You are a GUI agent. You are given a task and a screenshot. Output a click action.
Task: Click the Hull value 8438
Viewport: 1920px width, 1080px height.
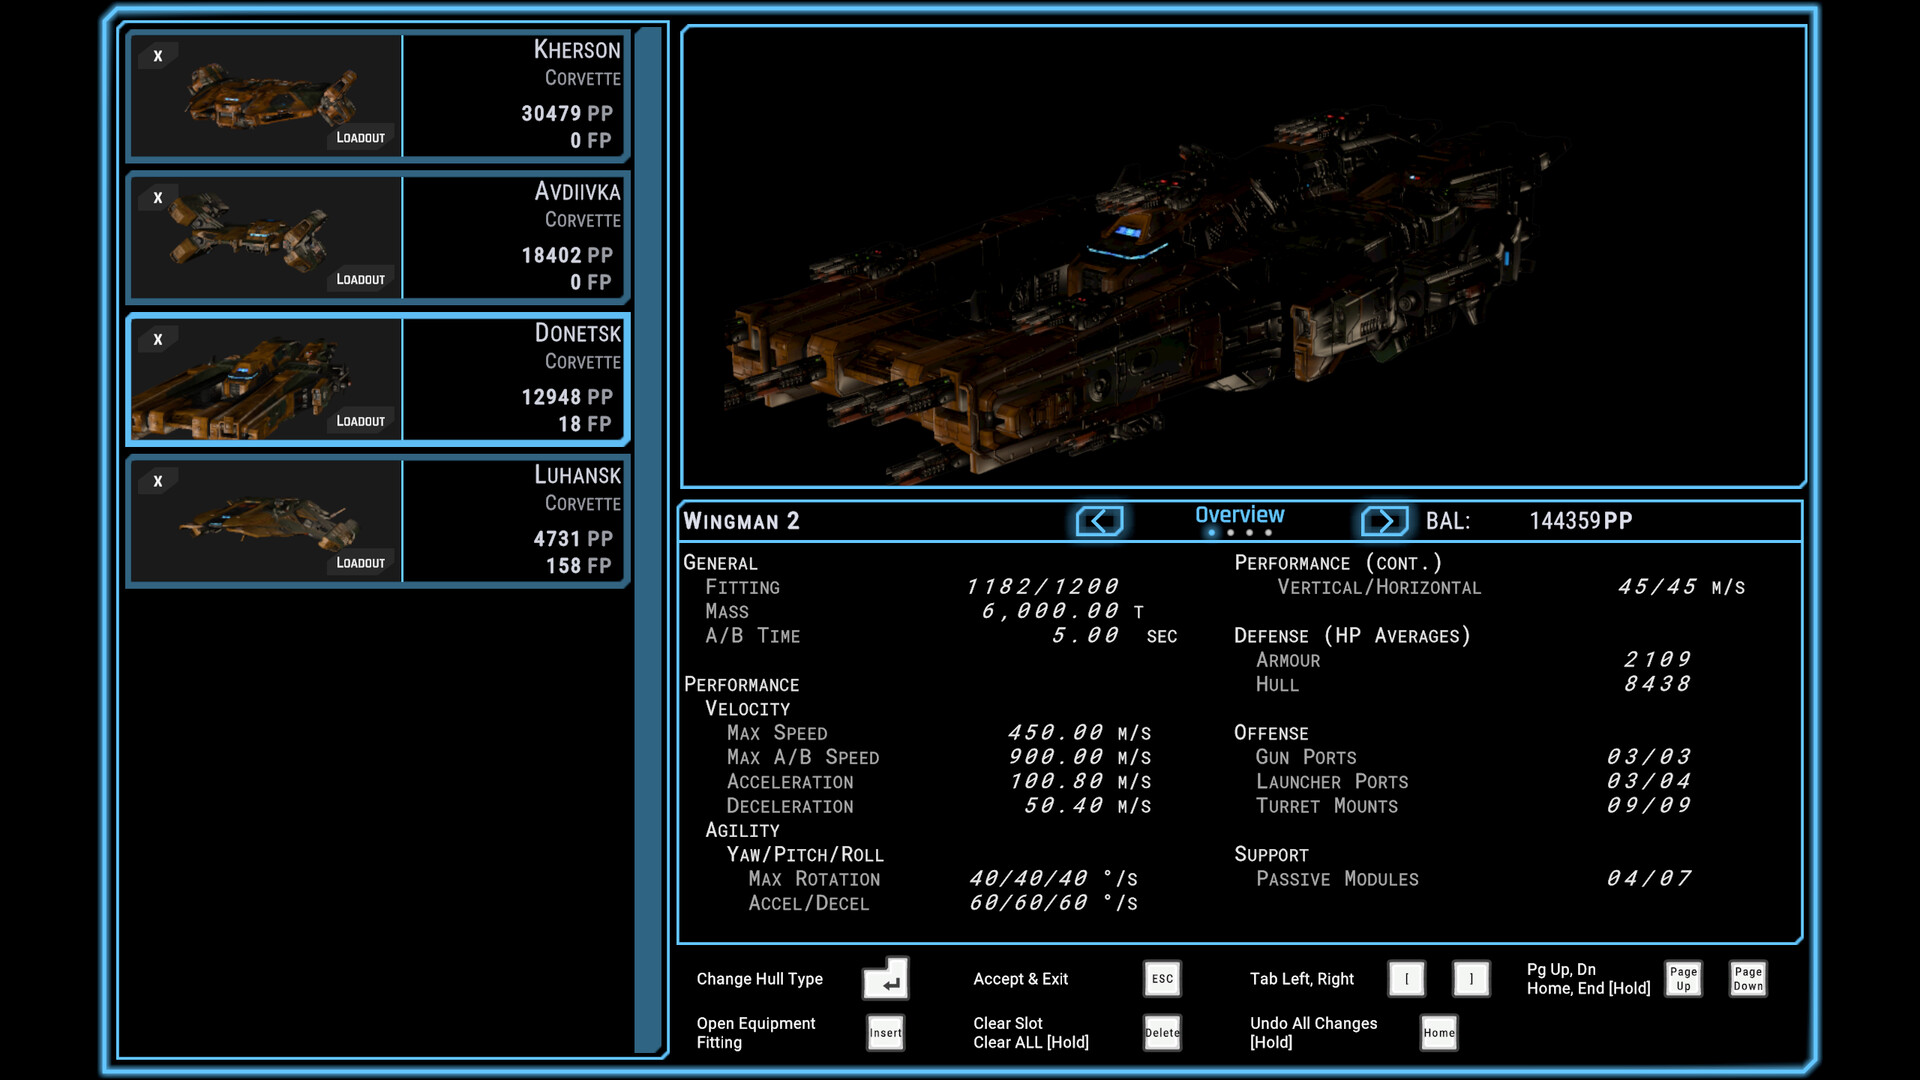tap(1657, 684)
